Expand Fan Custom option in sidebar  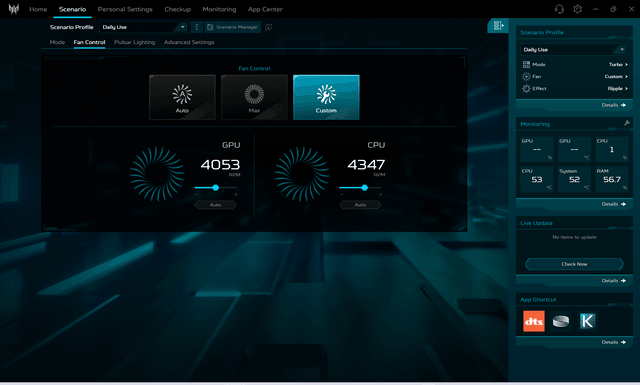[x=616, y=76]
